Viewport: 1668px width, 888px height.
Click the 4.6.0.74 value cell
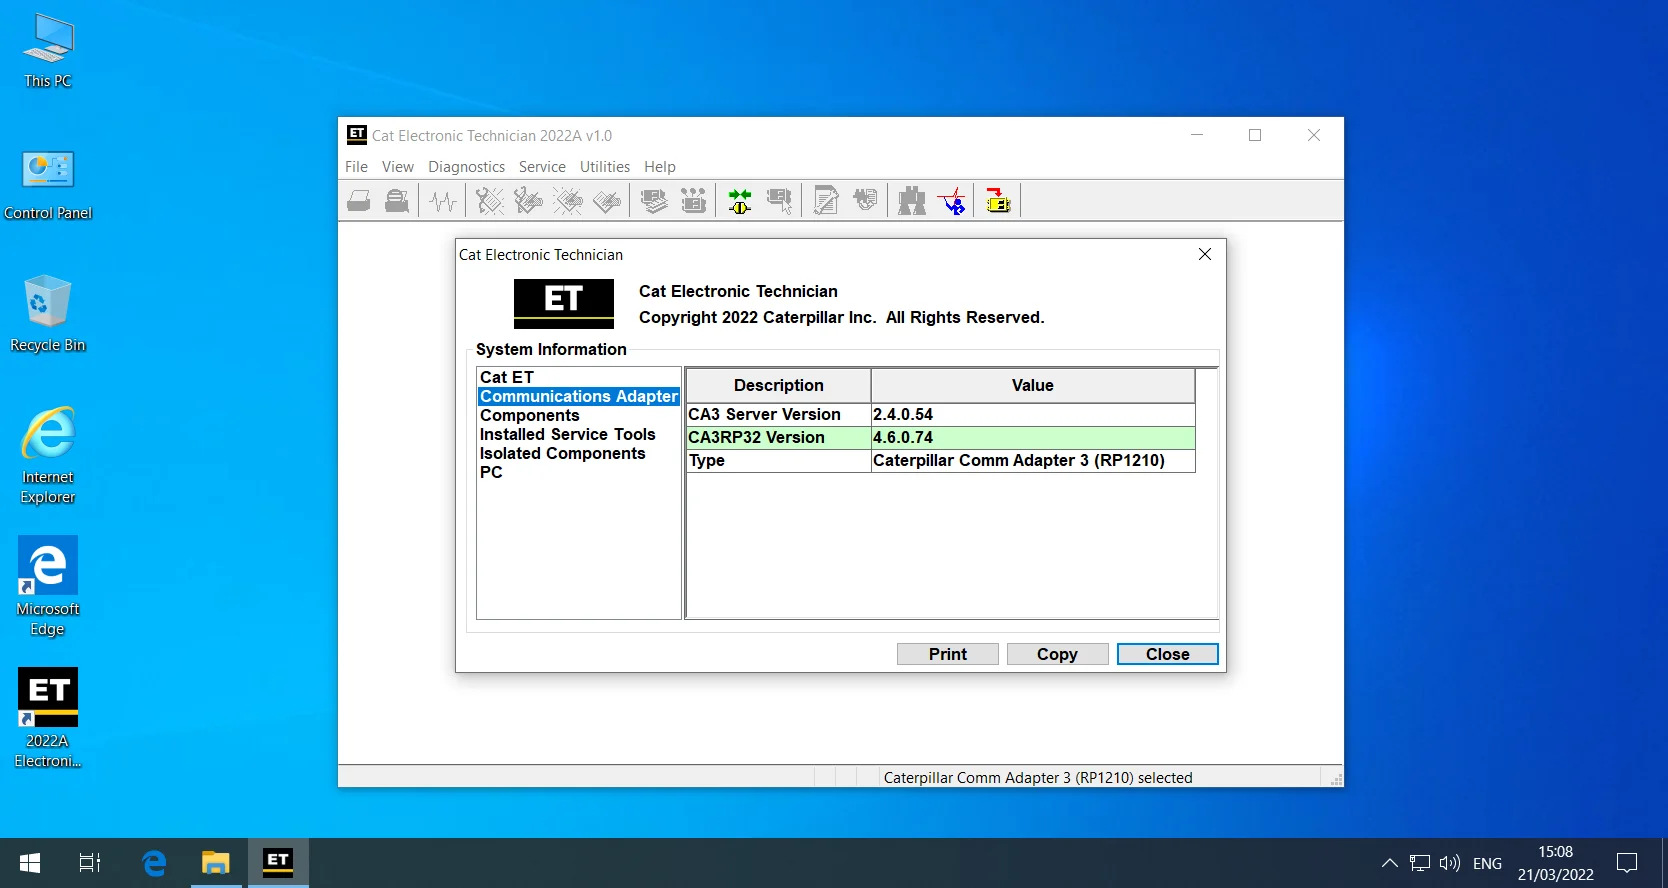(1033, 437)
